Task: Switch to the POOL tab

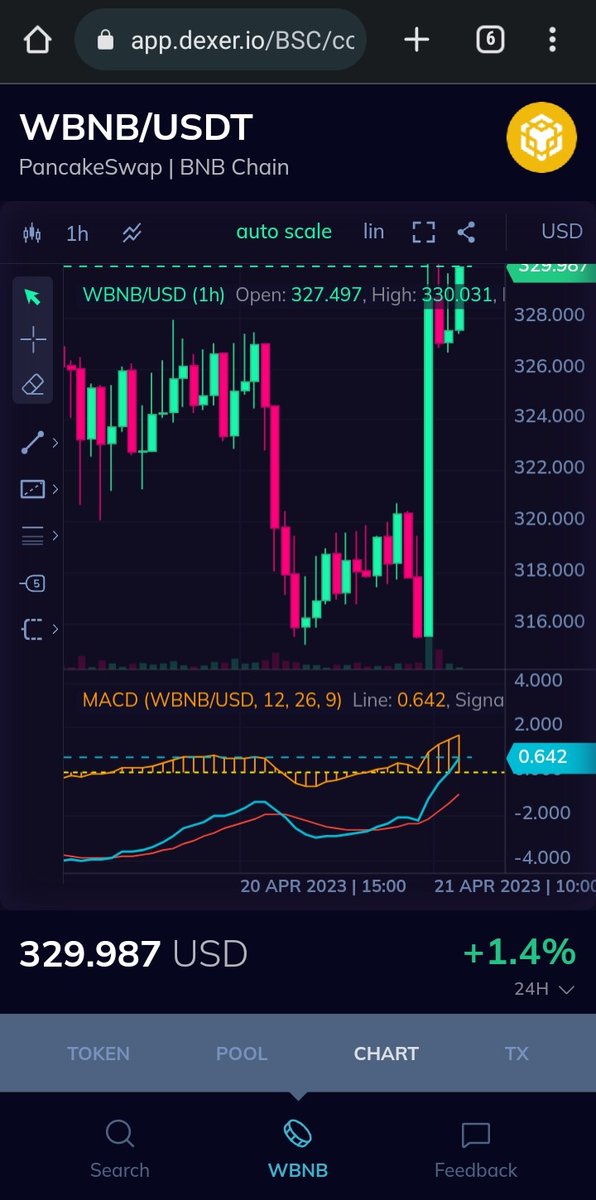Action: click(x=242, y=1053)
